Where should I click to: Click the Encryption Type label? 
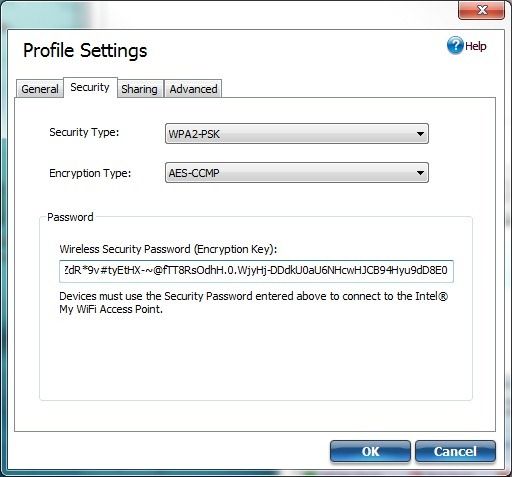(90, 173)
